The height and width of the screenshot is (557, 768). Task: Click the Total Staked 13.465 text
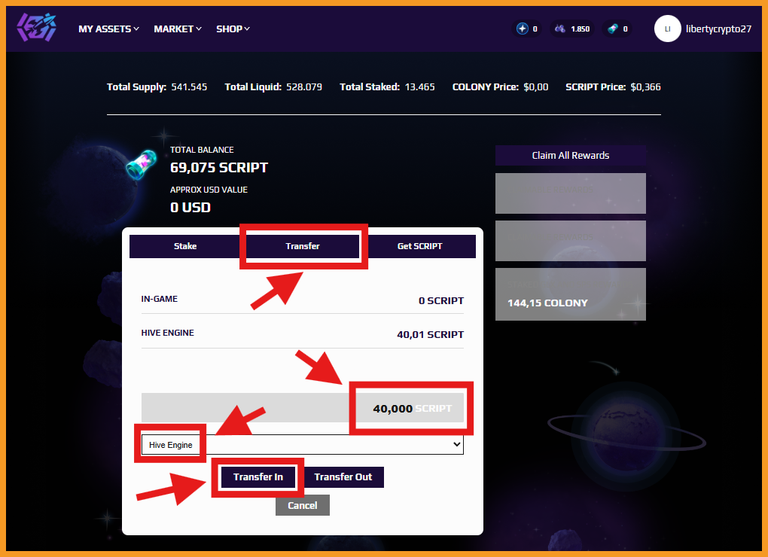(x=387, y=87)
